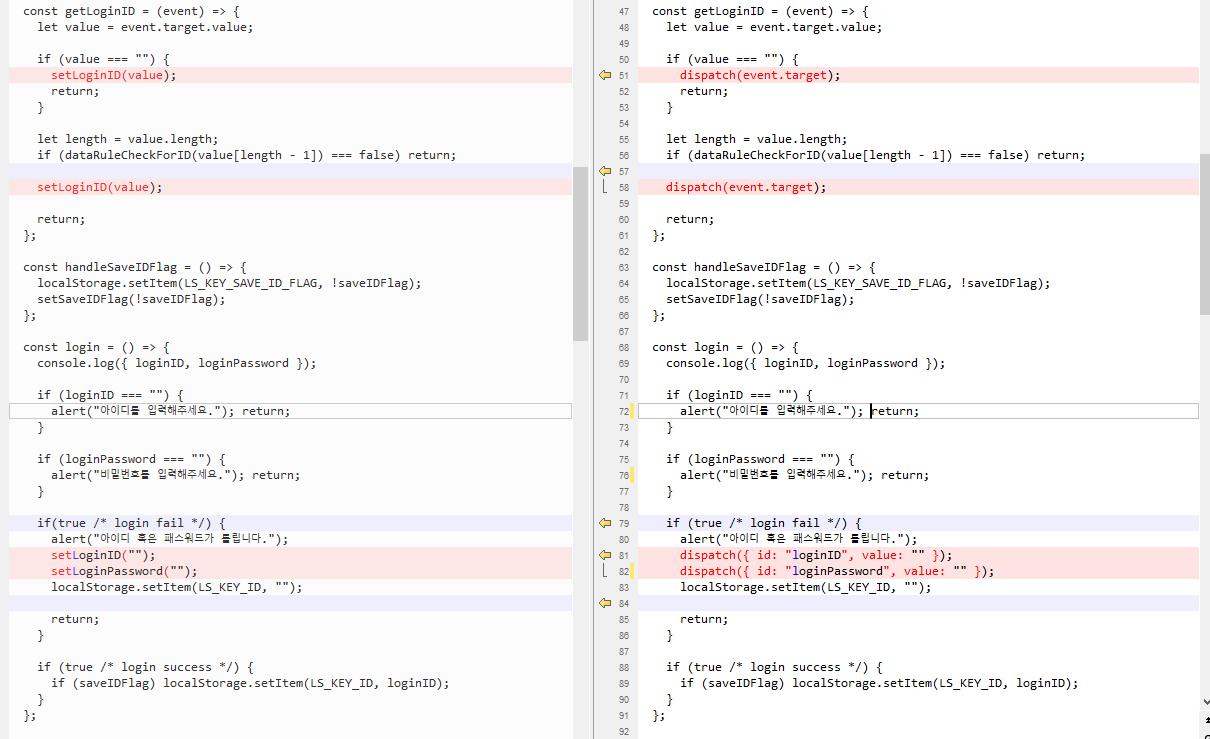Click the merge arrow at line 51
The height and width of the screenshot is (739, 1210).
(604, 75)
